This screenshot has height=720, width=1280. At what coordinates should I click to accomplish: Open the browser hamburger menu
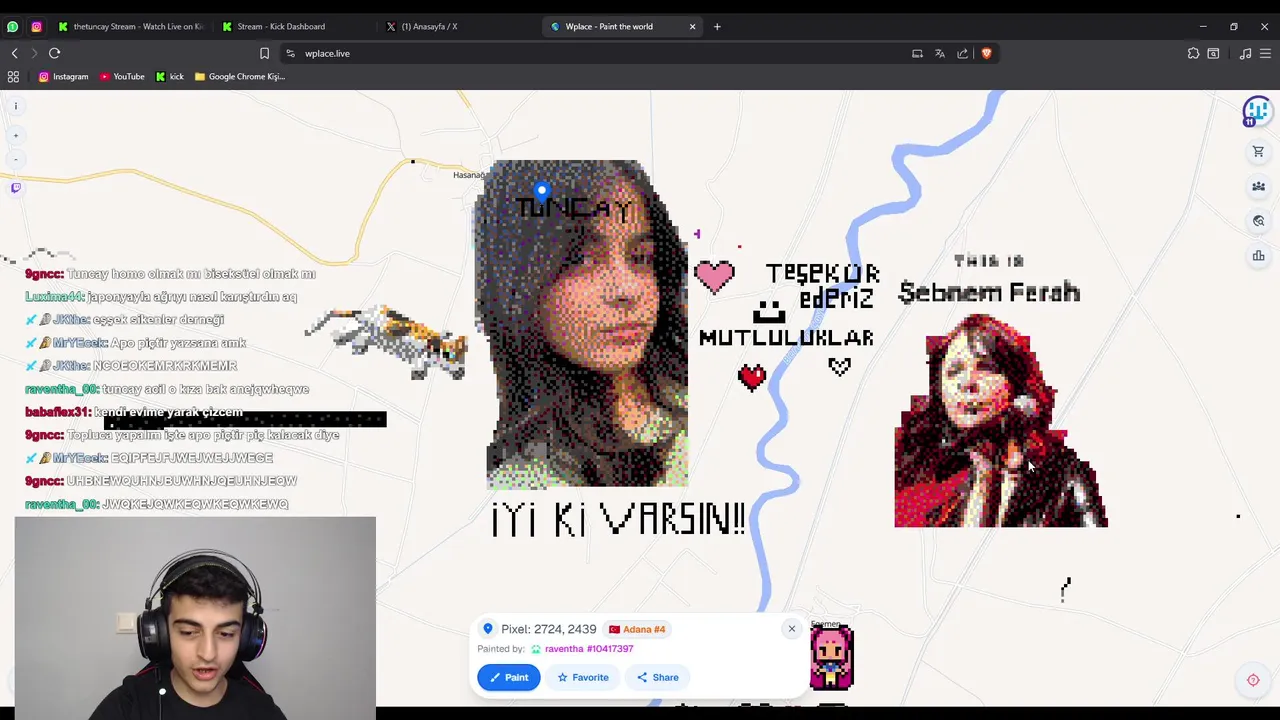[x=1266, y=53]
